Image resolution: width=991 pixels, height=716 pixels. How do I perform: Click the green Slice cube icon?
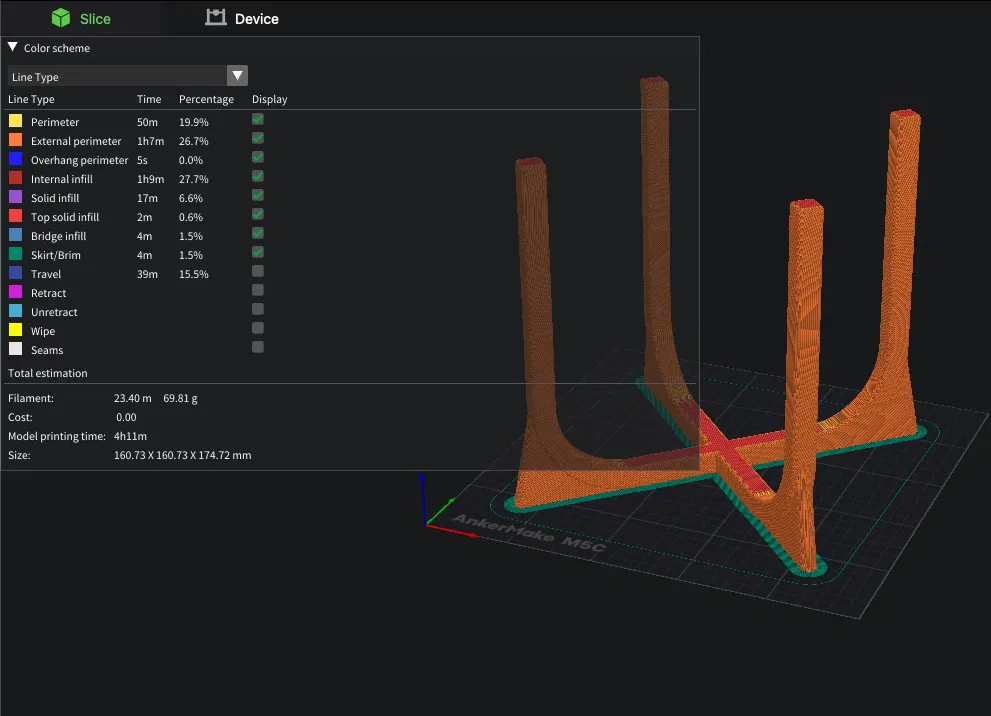click(x=61, y=18)
